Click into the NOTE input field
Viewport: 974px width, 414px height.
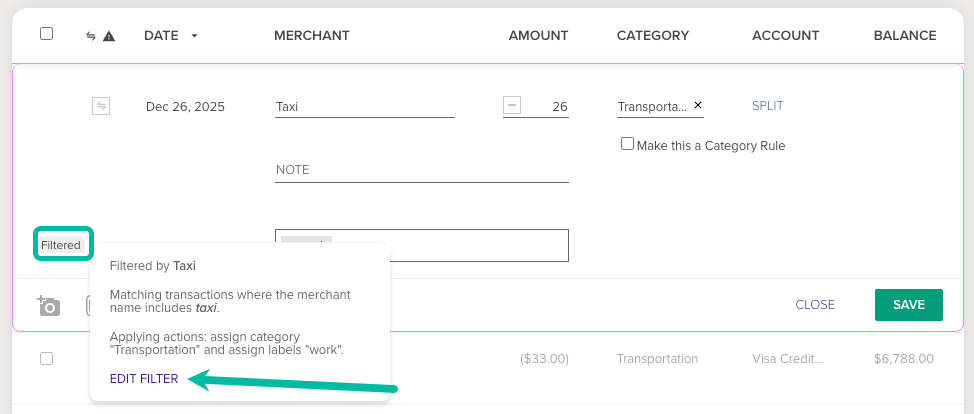421,170
